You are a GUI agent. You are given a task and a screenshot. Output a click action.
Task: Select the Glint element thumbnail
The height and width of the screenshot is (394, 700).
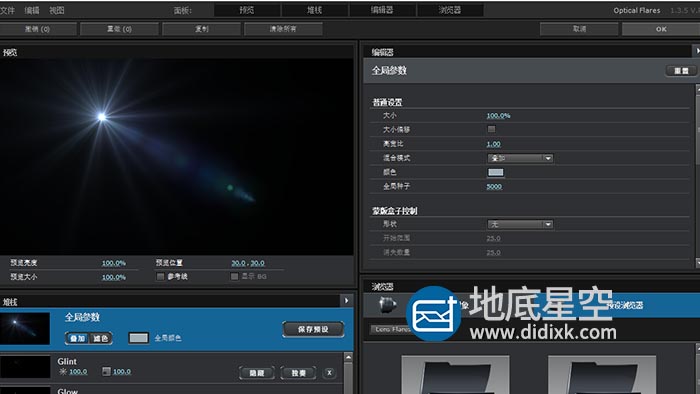coord(25,367)
